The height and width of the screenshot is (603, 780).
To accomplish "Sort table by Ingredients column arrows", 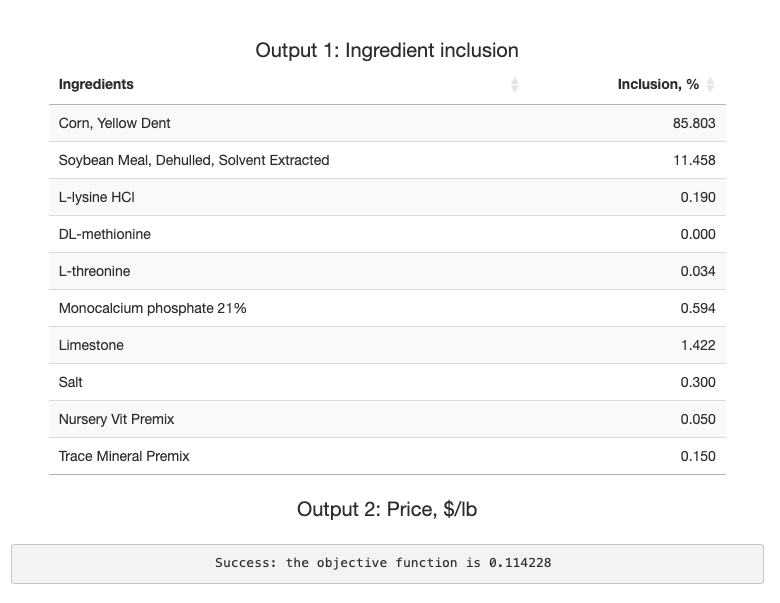I will coord(514,85).
